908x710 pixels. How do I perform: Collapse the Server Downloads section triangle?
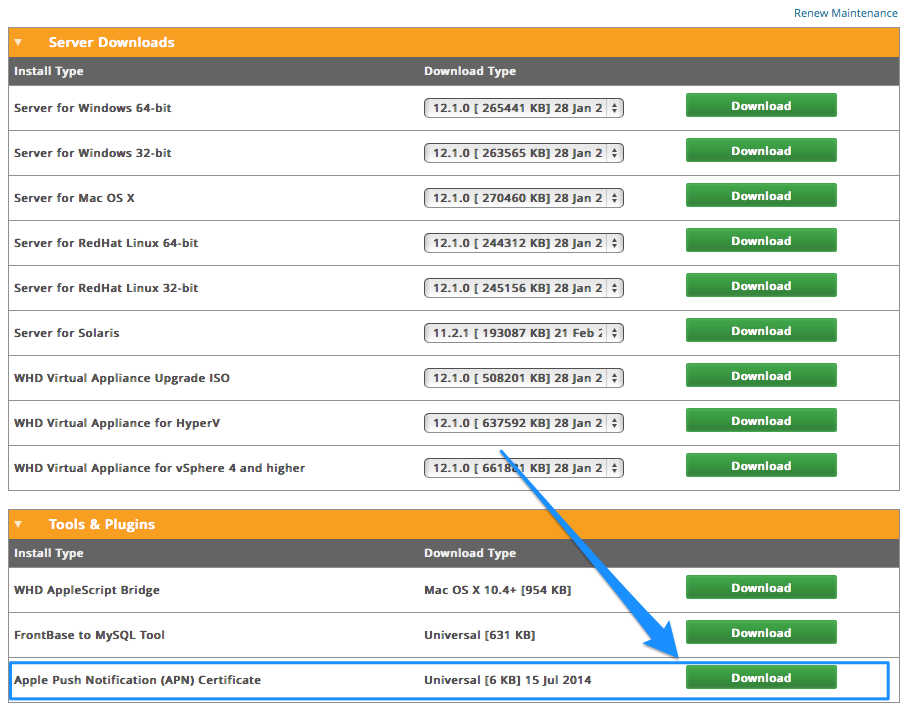tap(19, 42)
